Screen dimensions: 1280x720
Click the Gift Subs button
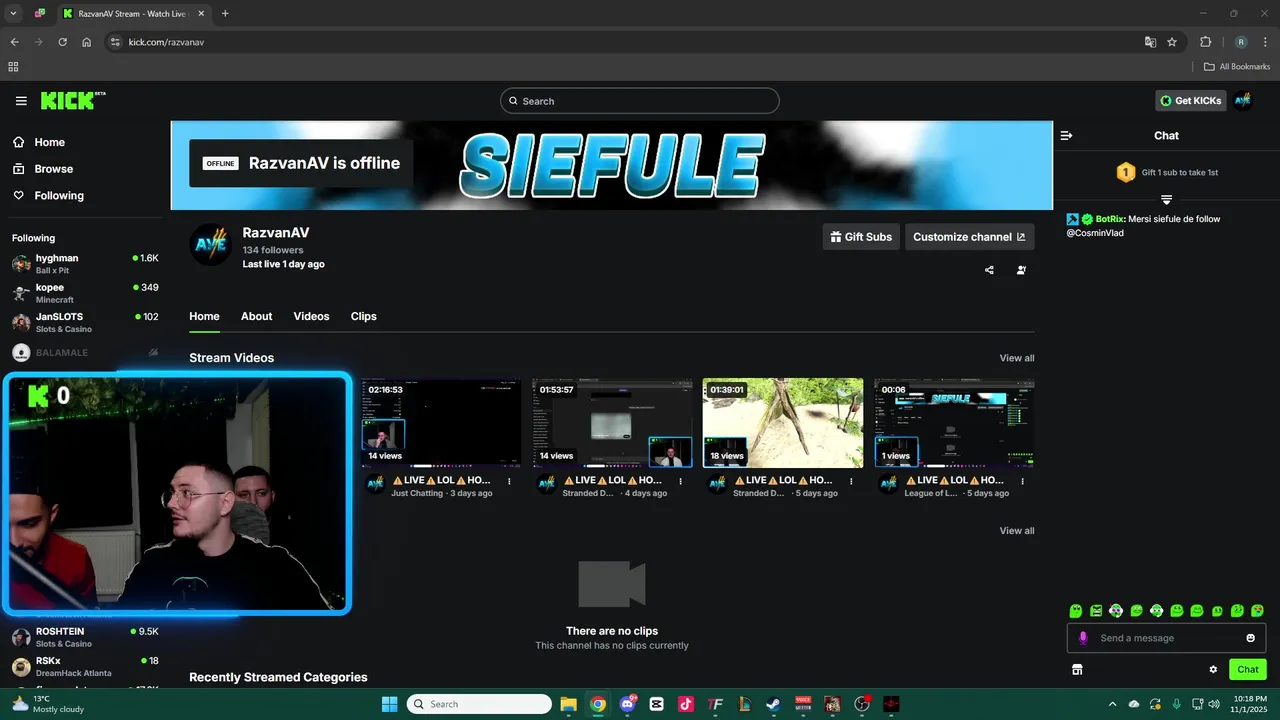coord(861,237)
